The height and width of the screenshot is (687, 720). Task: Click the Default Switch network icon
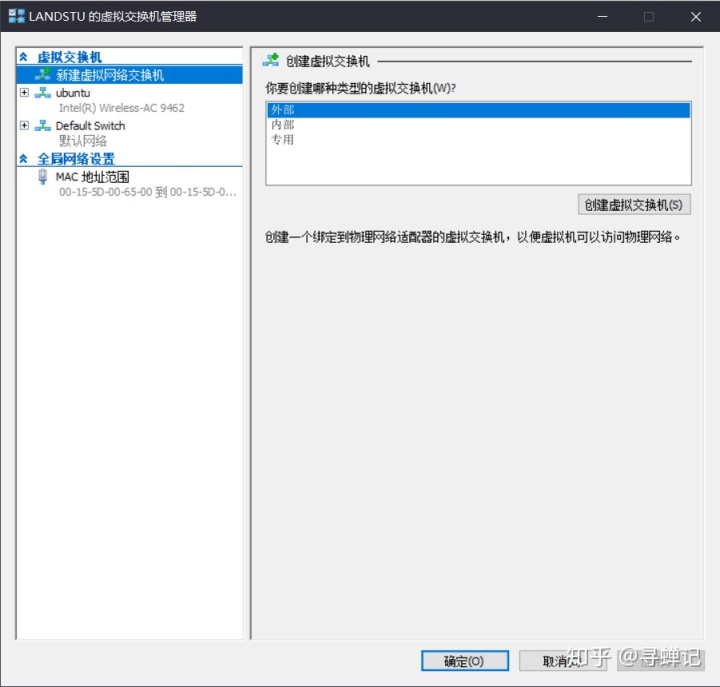(x=43, y=125)
